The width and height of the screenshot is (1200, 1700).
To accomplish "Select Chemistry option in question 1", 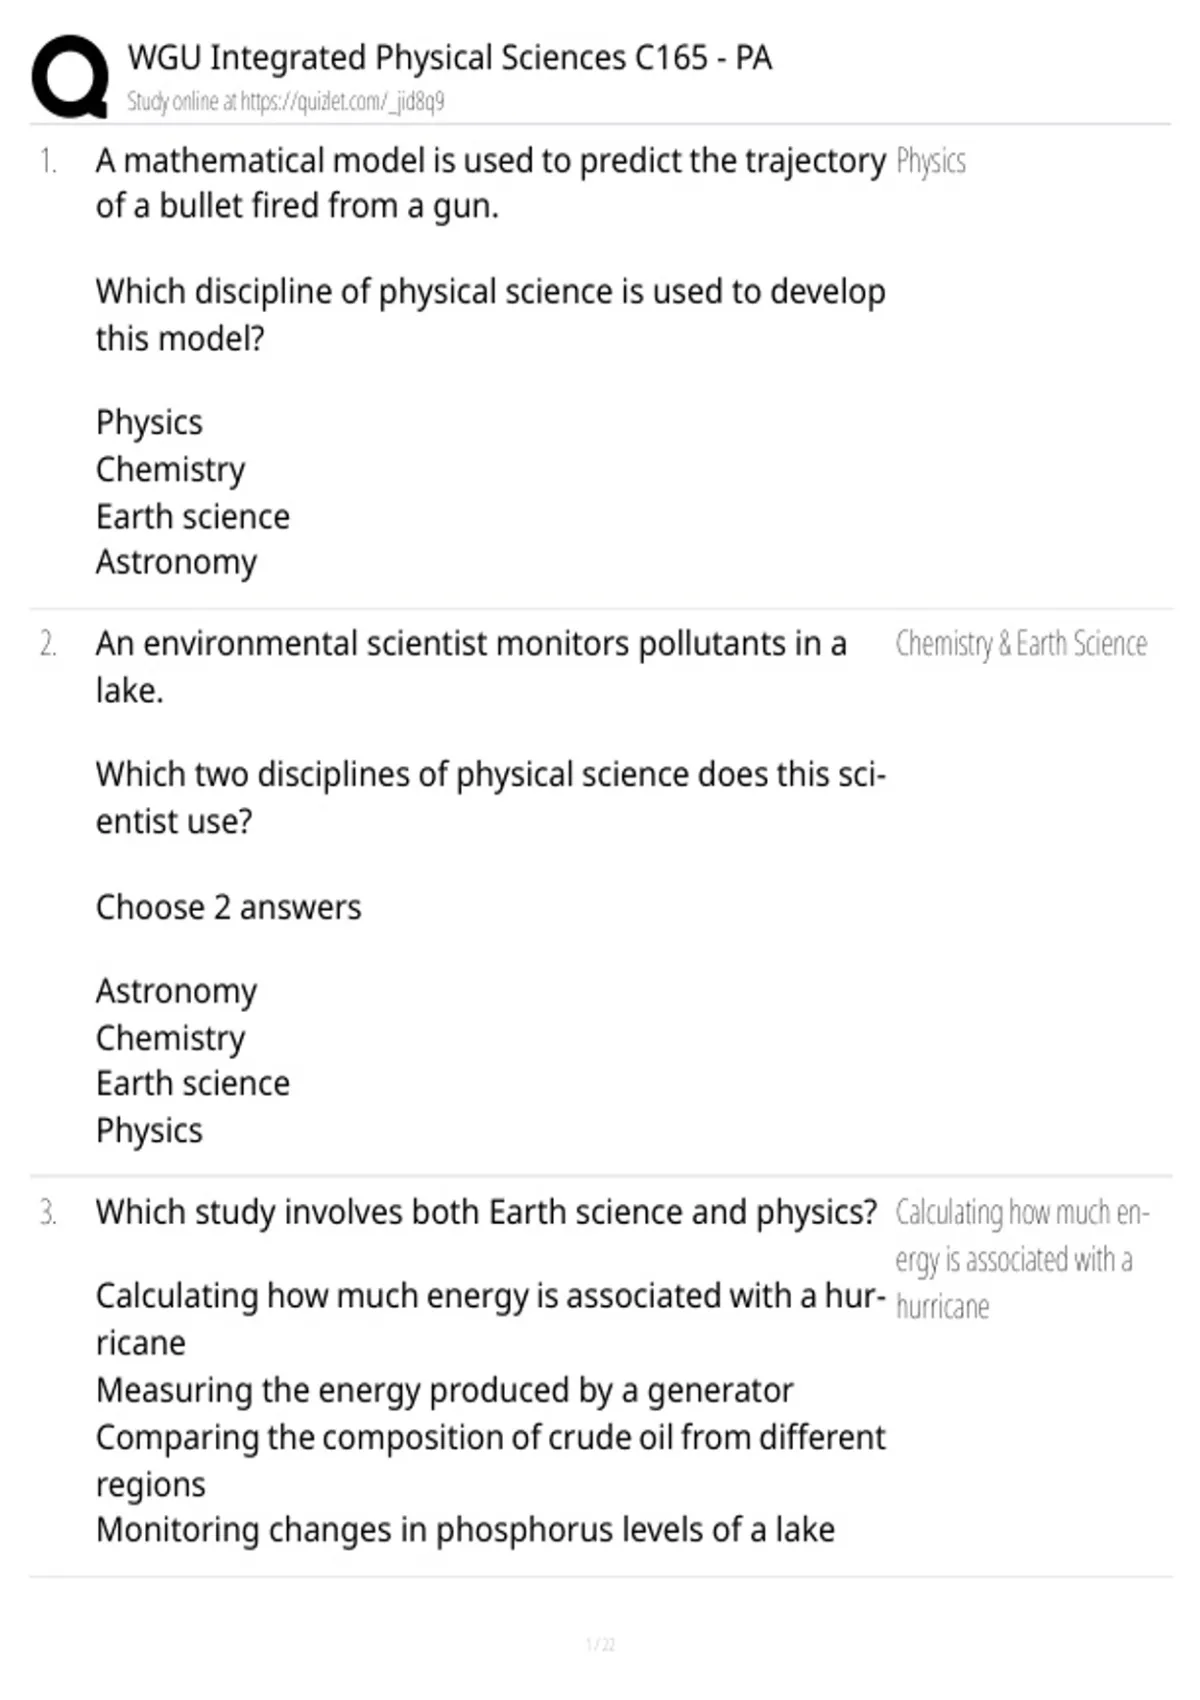I will pyautogui.click(x=170, y=470).
